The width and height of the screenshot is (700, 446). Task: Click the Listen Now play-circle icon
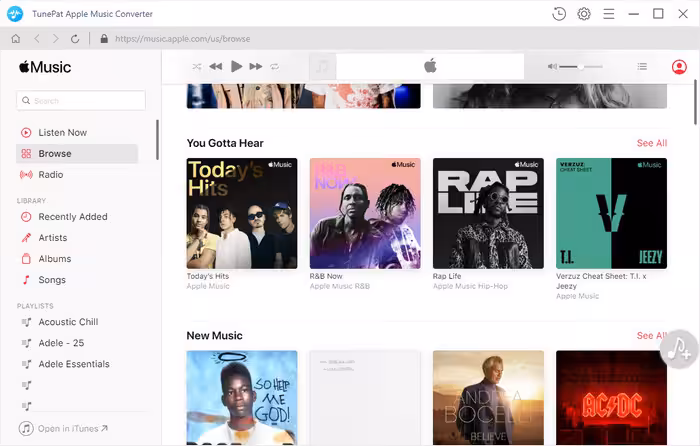tap(26, 133)
